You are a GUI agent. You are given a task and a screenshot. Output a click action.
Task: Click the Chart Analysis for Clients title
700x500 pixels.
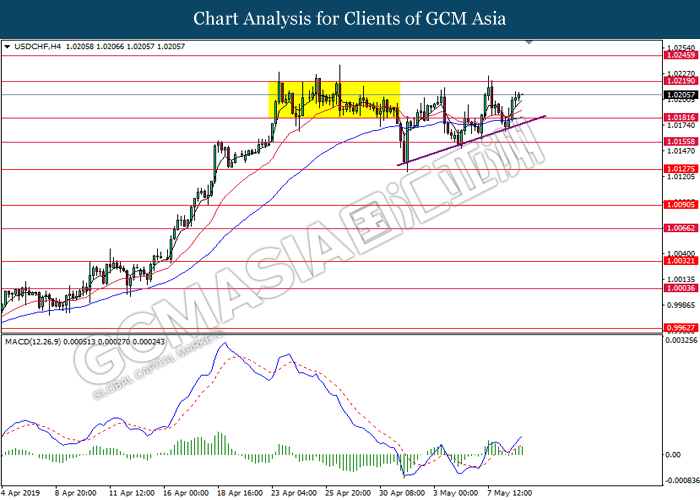tap(350, 19)
